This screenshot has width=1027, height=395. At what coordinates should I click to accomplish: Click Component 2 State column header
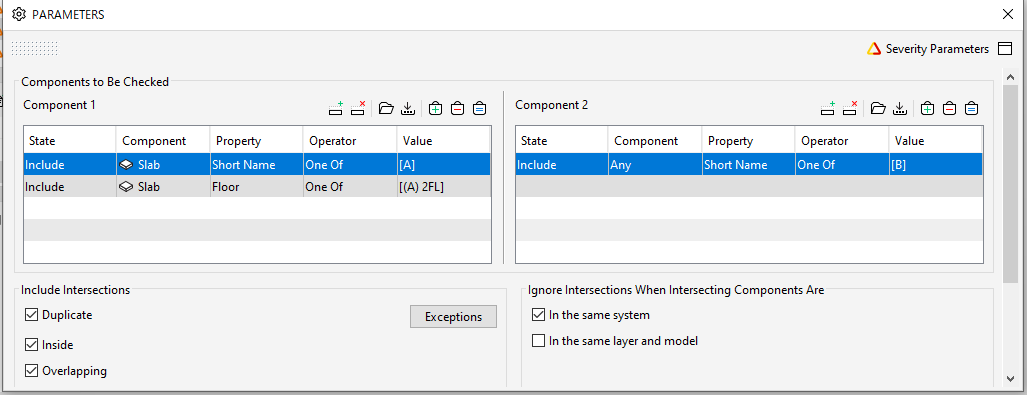562,140
